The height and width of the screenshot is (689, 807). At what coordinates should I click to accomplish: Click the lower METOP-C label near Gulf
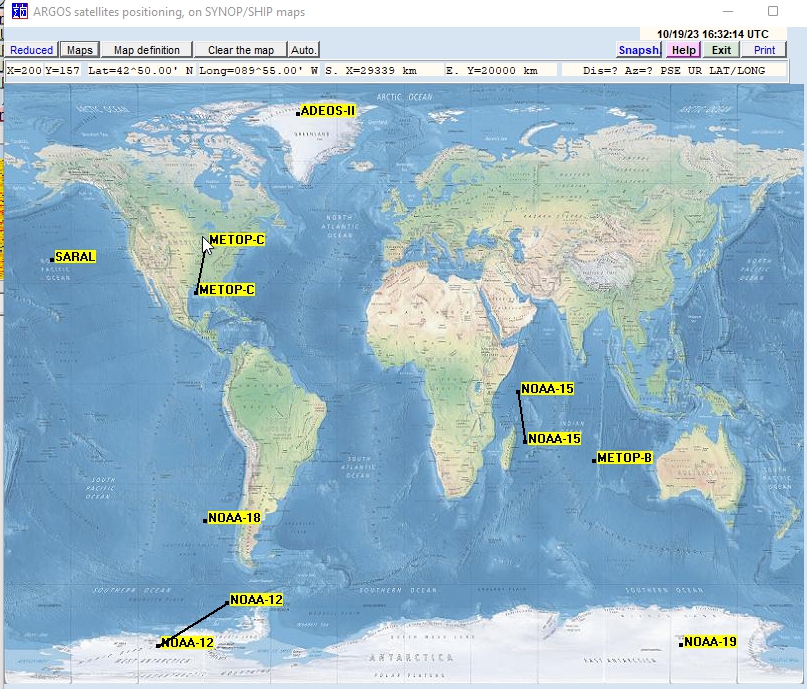pos(227,290)
